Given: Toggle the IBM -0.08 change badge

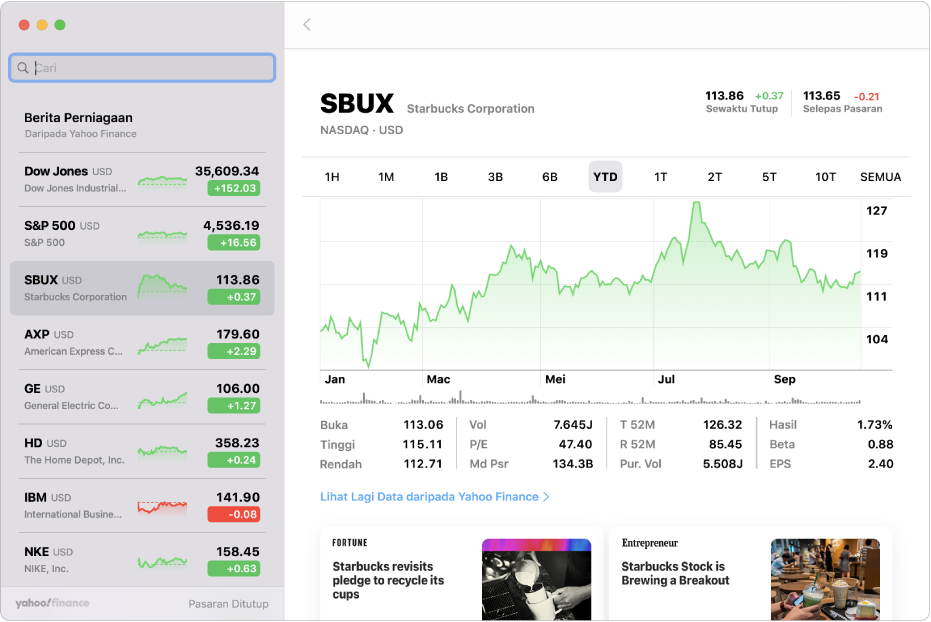Looking at the screenshot, I should (233, 514).
